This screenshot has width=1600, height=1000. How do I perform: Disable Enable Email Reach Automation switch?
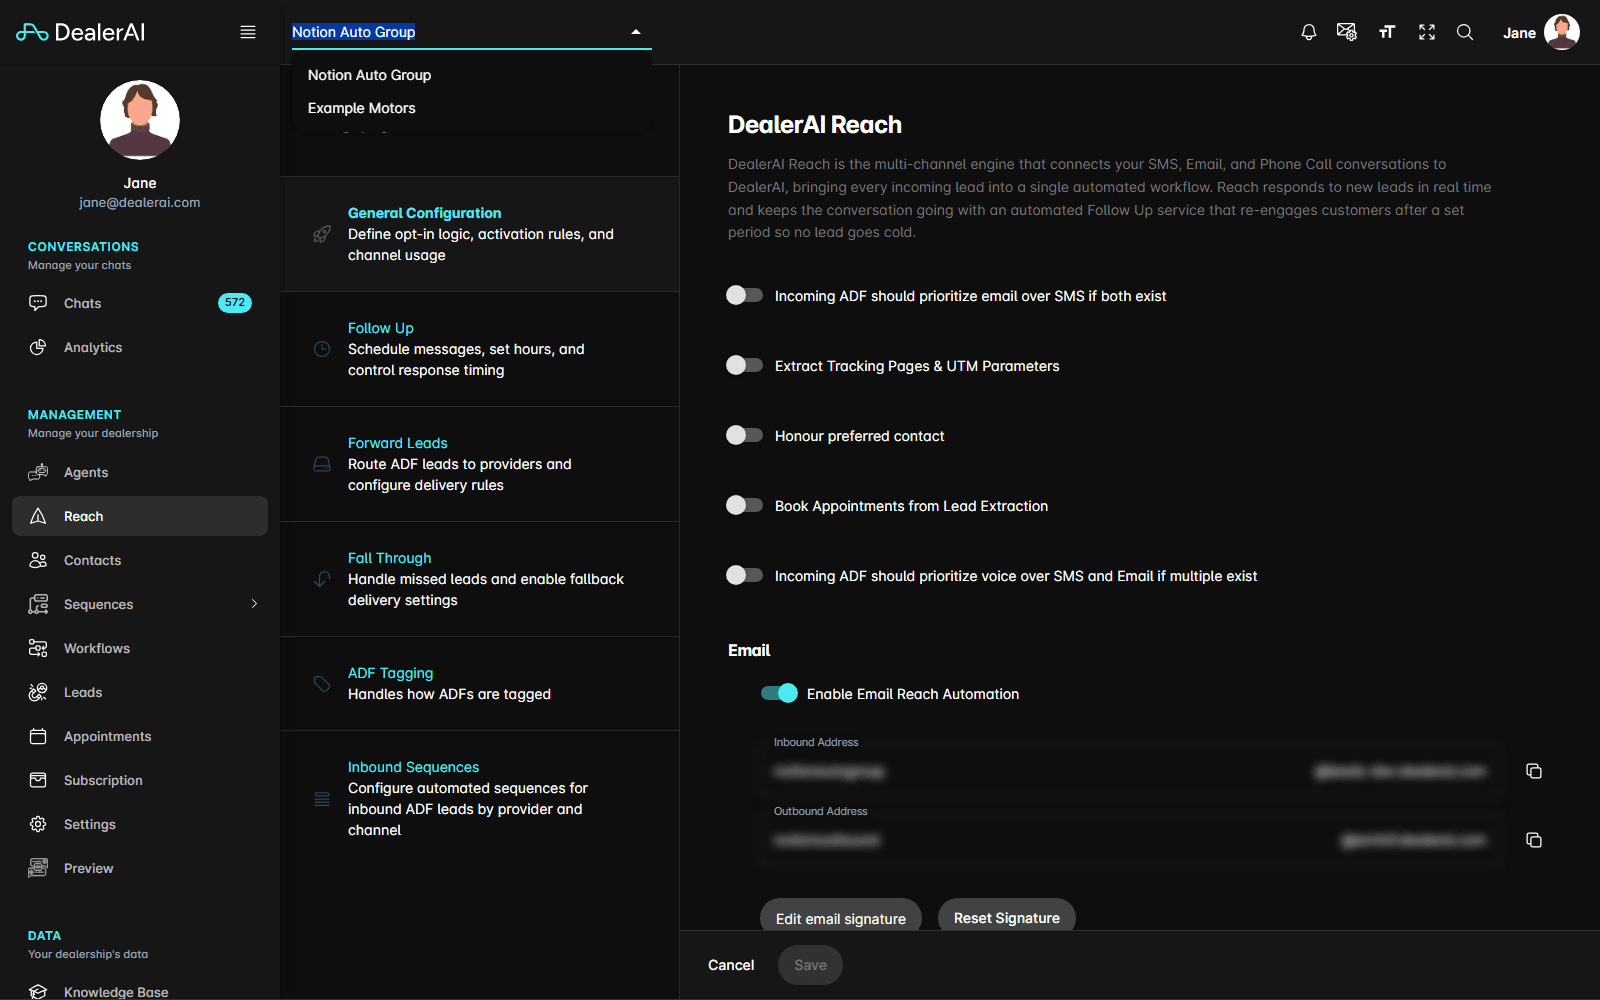779,693
